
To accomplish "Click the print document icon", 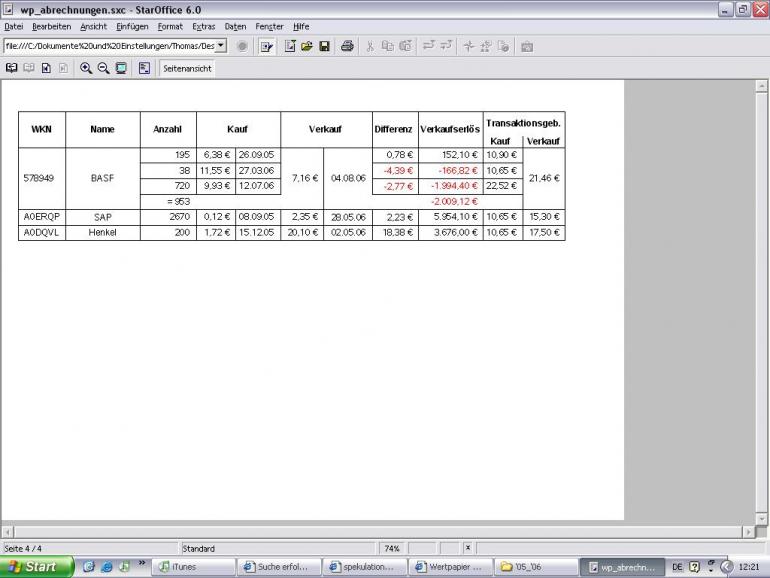I will (x=347, y=46).
